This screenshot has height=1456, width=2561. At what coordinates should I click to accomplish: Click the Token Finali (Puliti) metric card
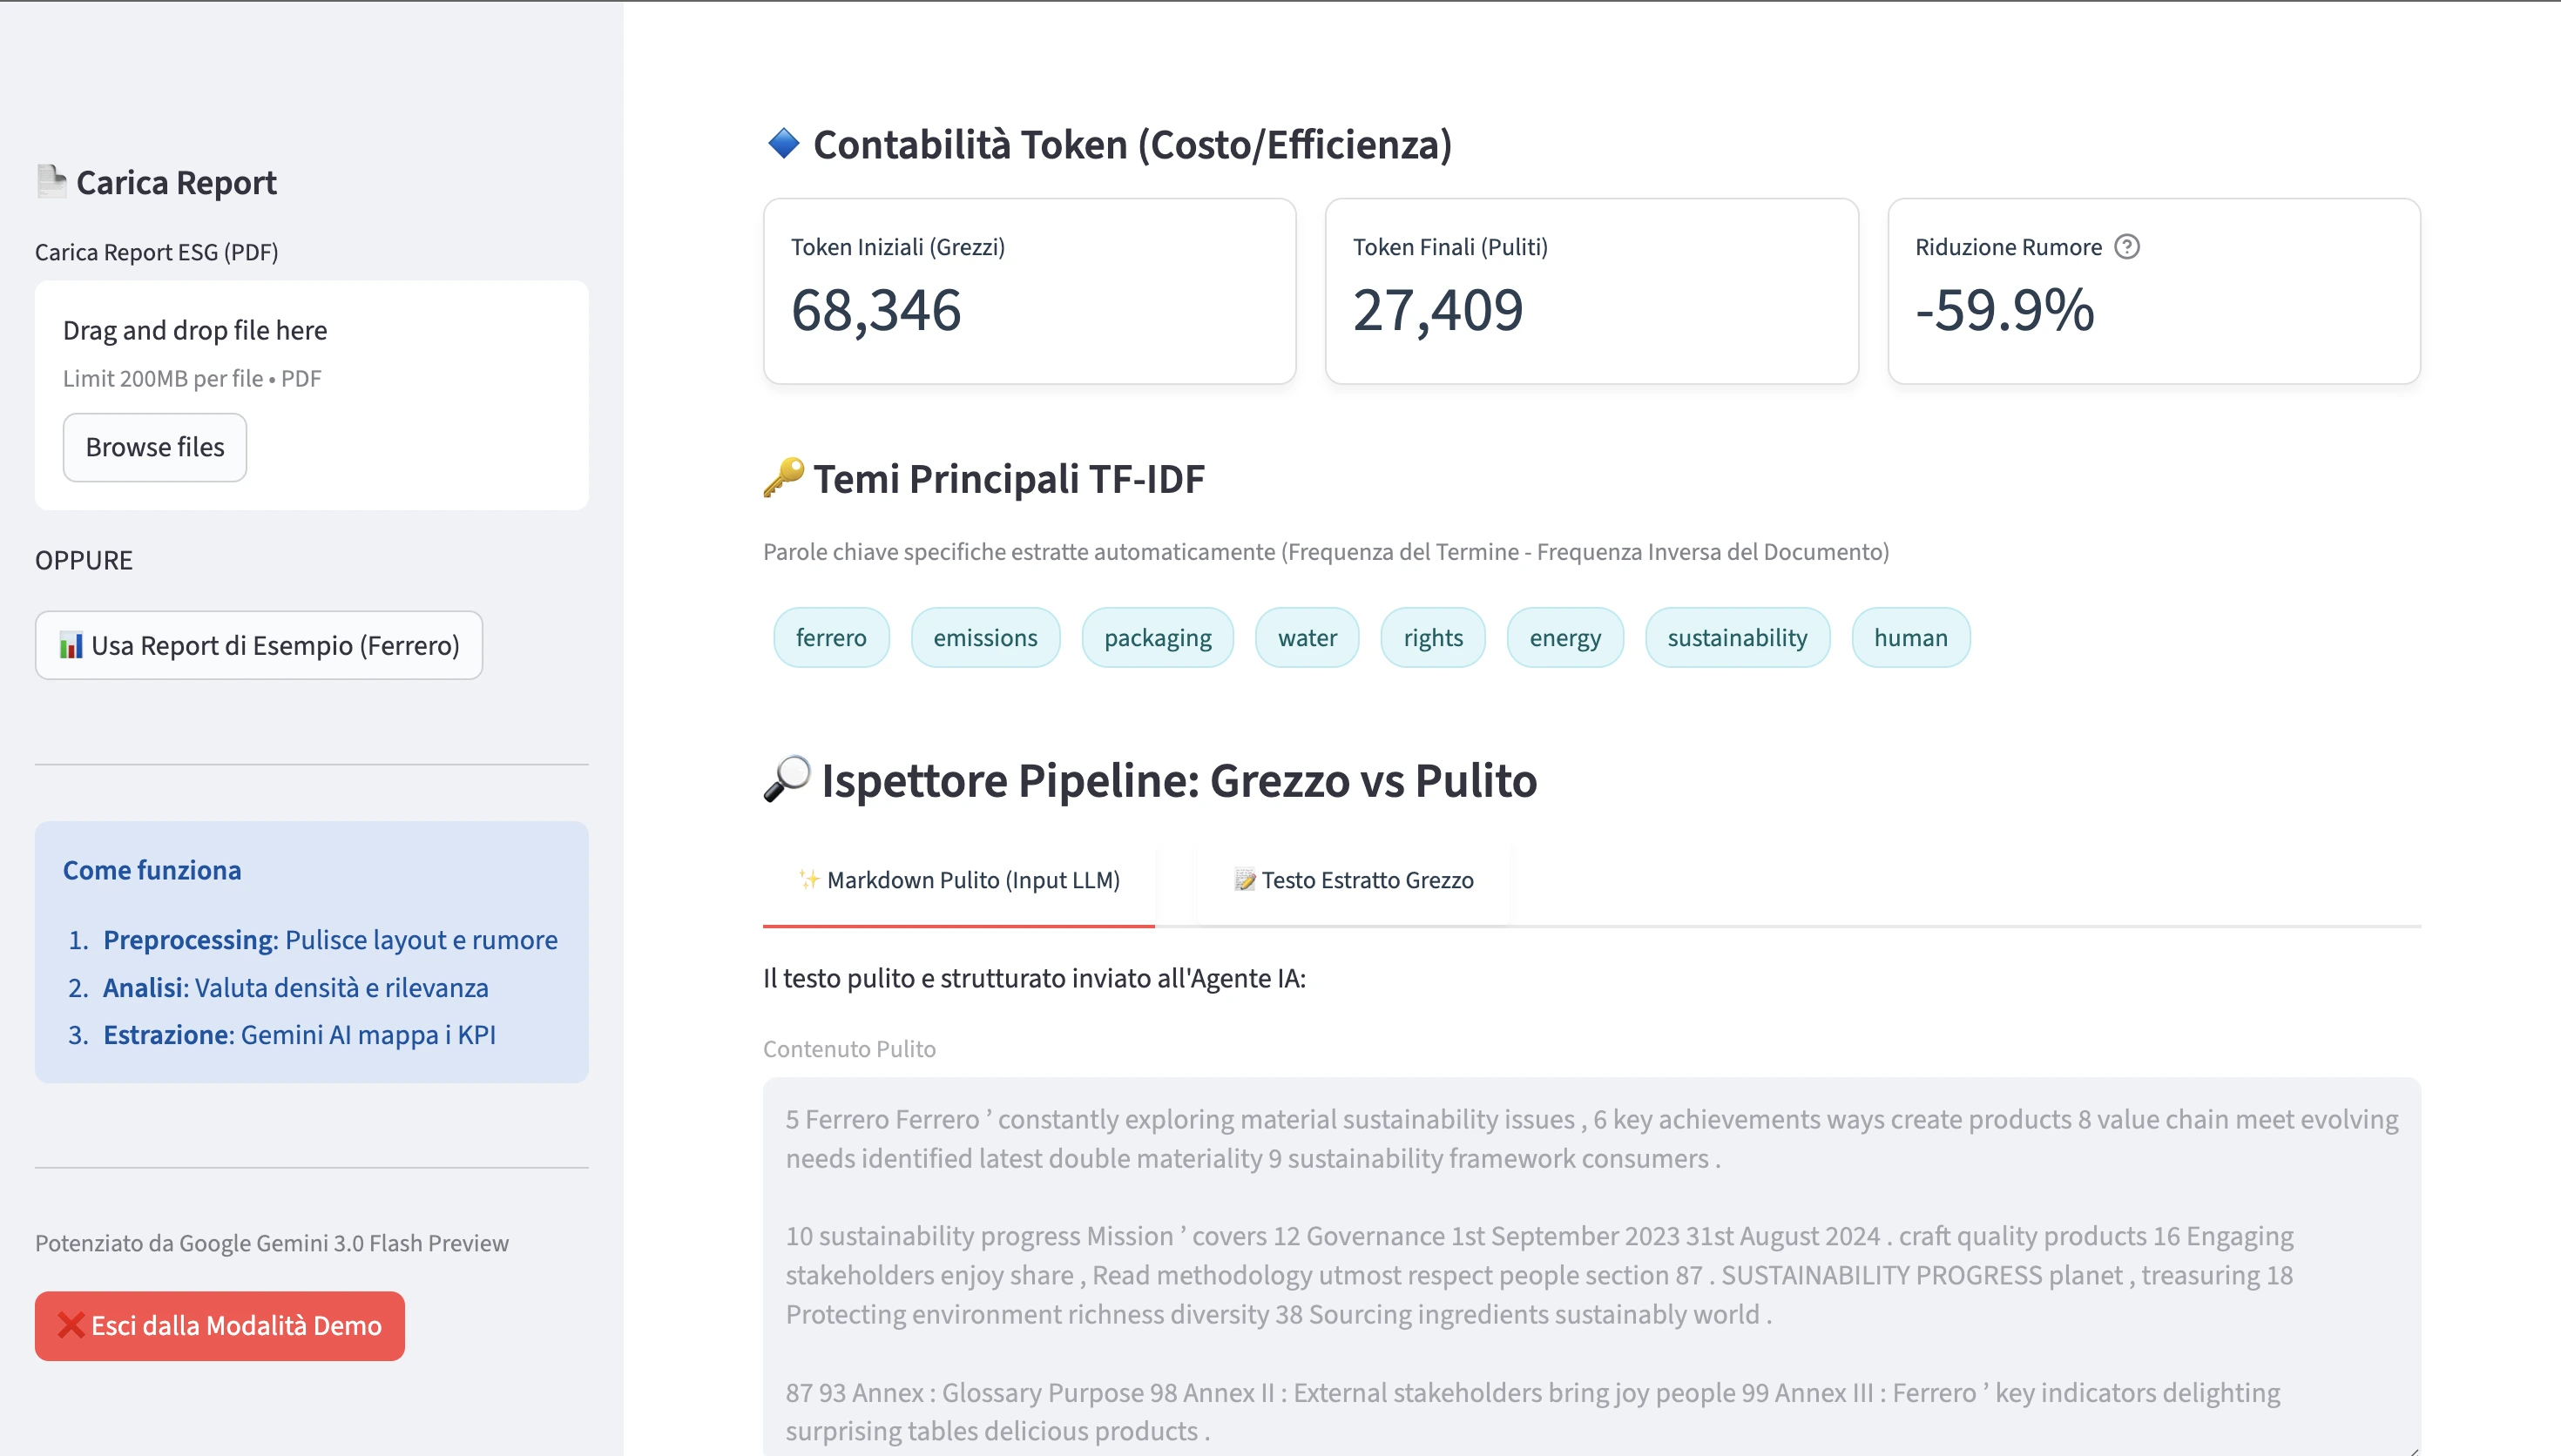point(1591,291)
